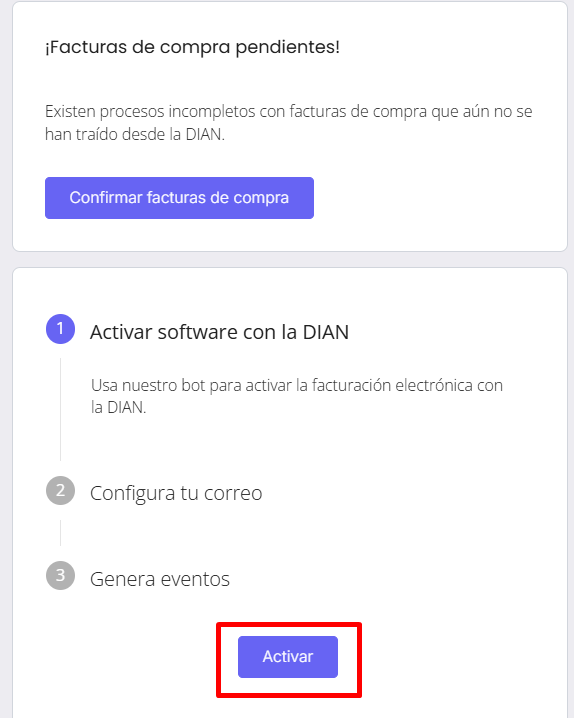Expand the Configura tu correo step
The image size is (574, 718).
(x=176, y=494)
